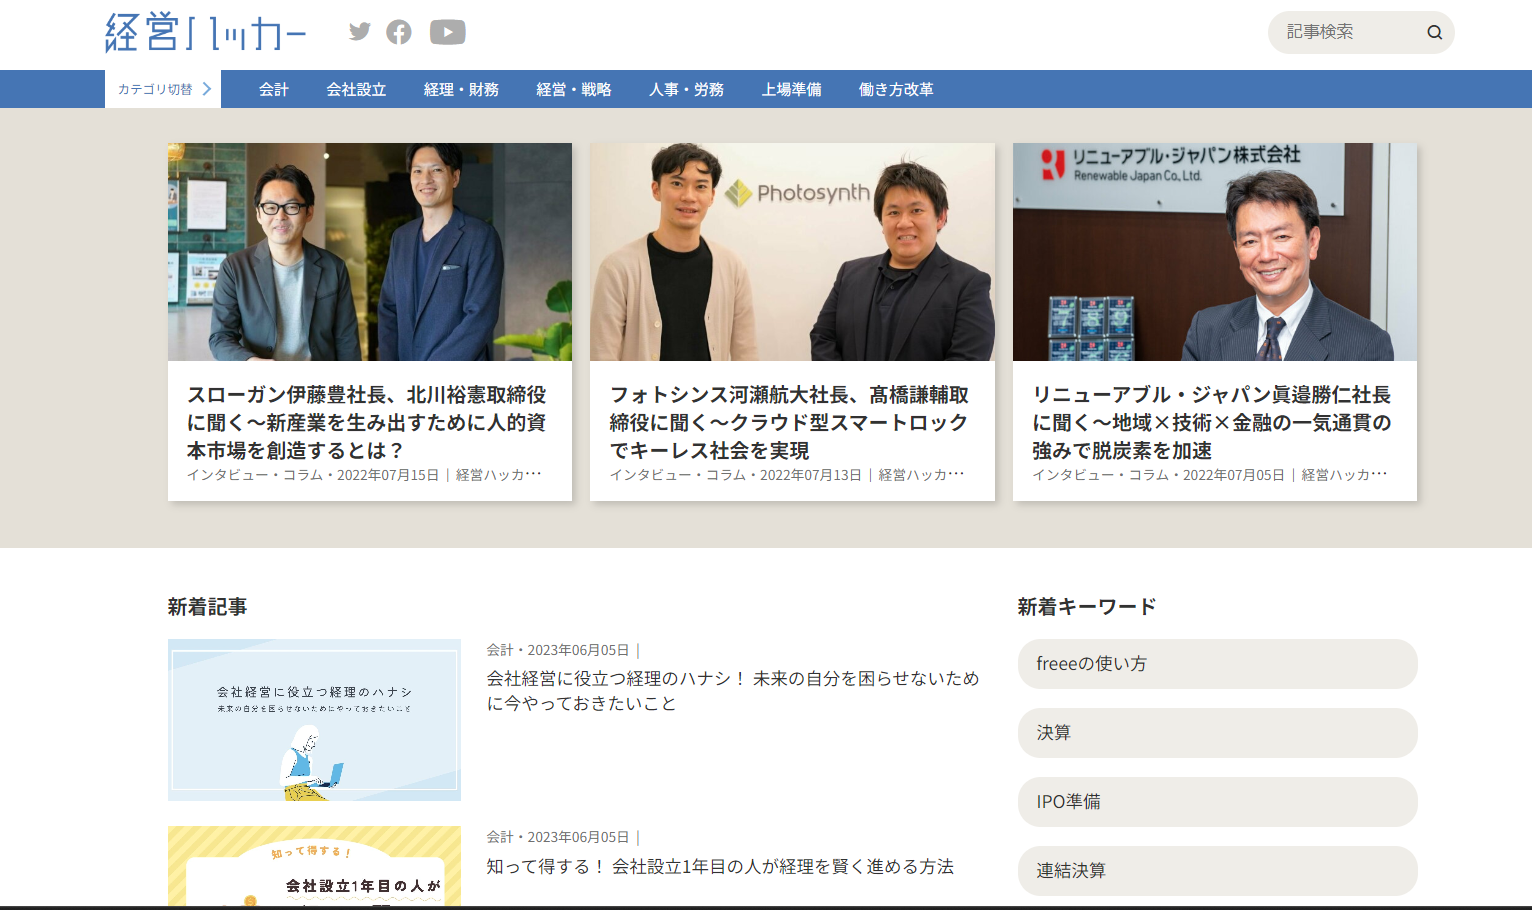
Task: Select the 連結決算 keyword
Action: tap(1218, 871)
